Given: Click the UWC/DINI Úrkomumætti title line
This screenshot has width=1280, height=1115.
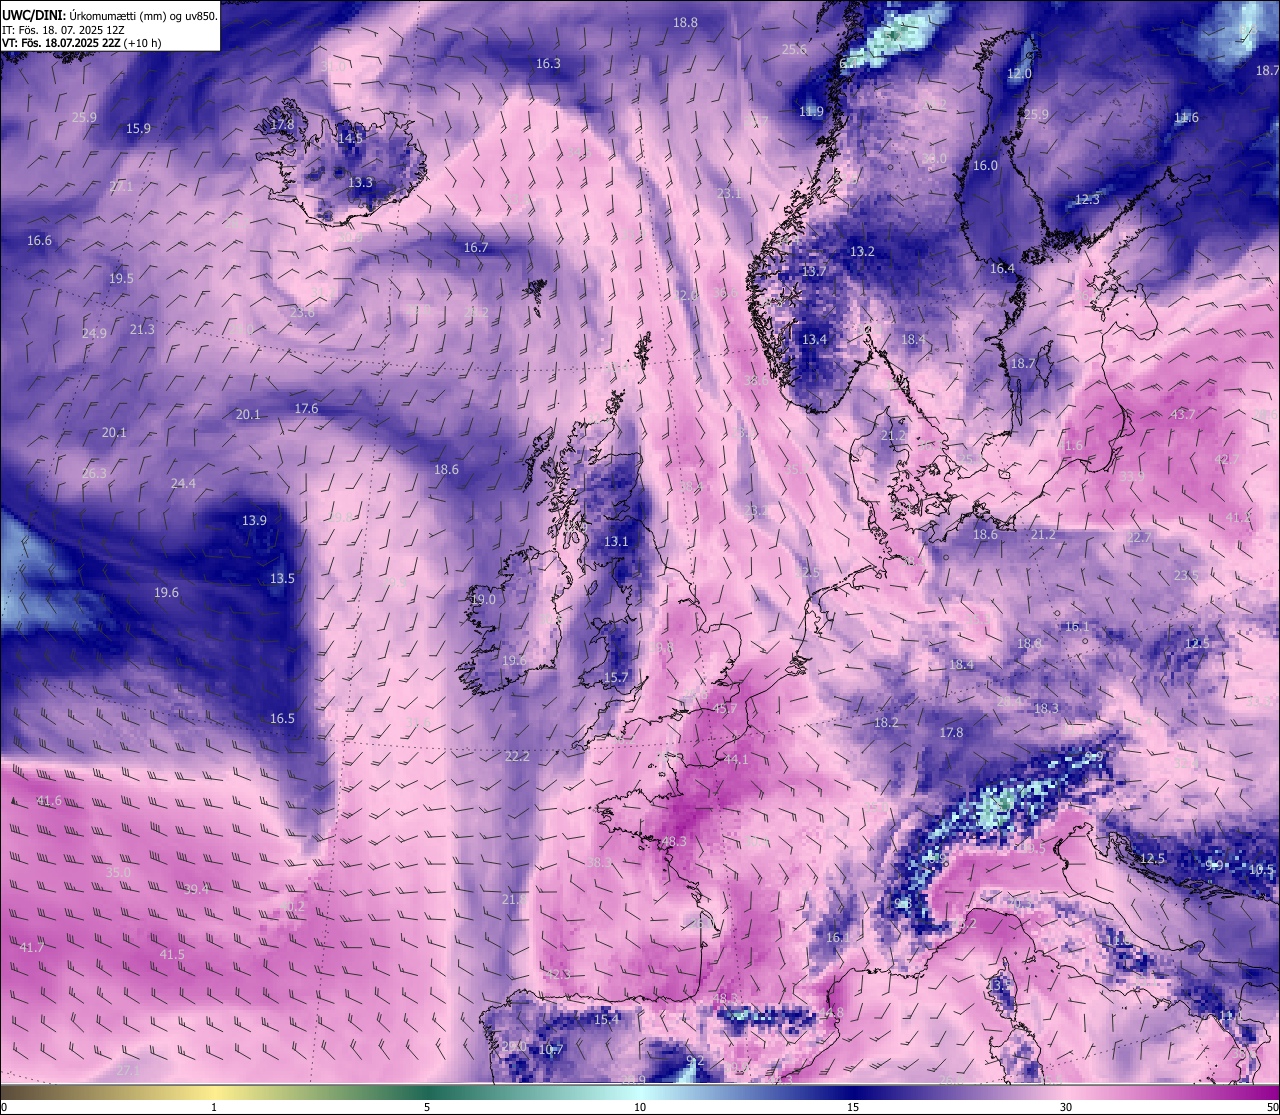Looking at the screenshot, I should tap(110, 16).
